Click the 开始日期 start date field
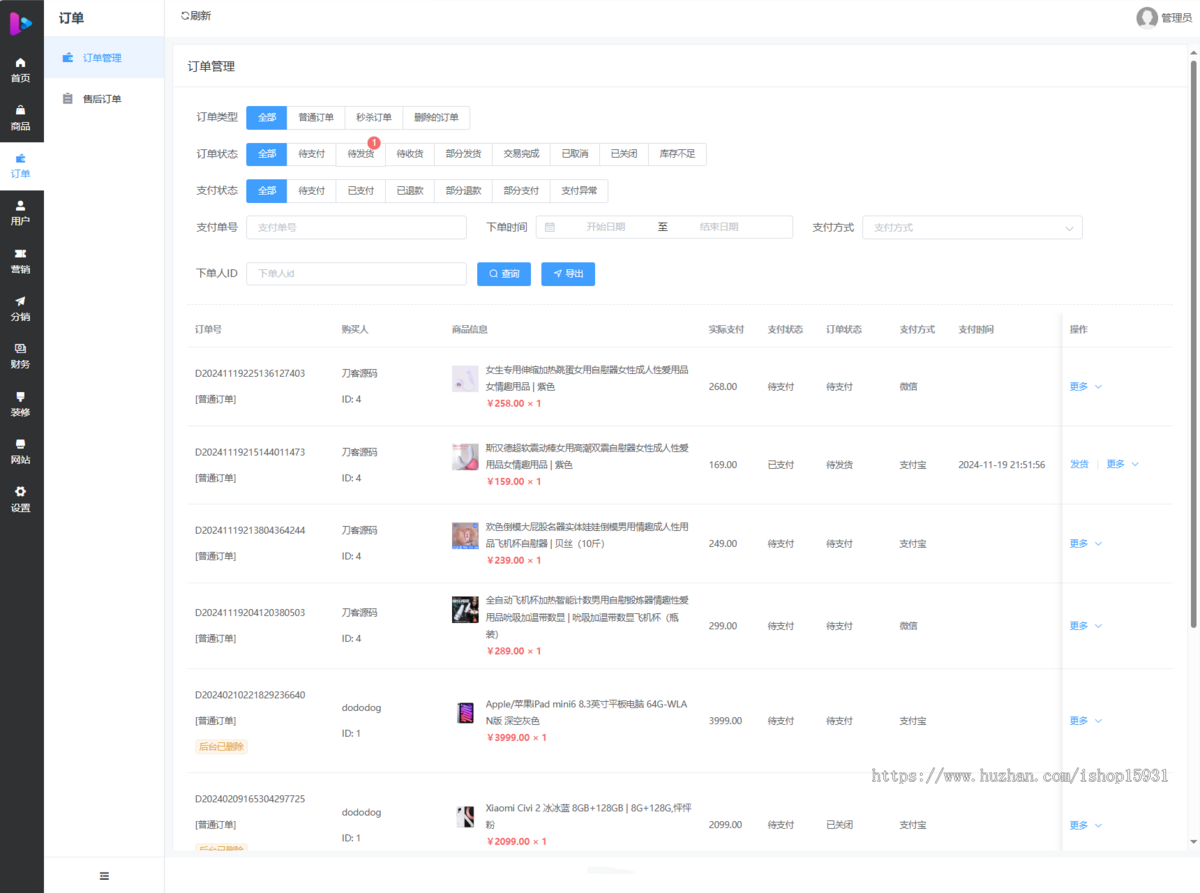 tap(605, 227)
